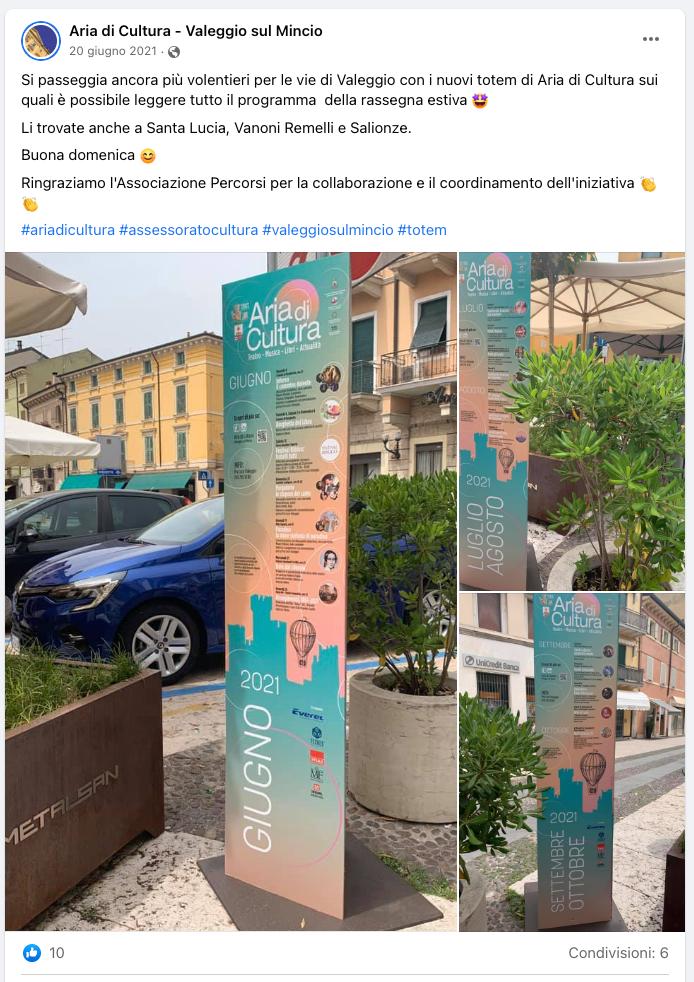Click the blue like reaction icon
694x982 pixels.
pos(32,953)
